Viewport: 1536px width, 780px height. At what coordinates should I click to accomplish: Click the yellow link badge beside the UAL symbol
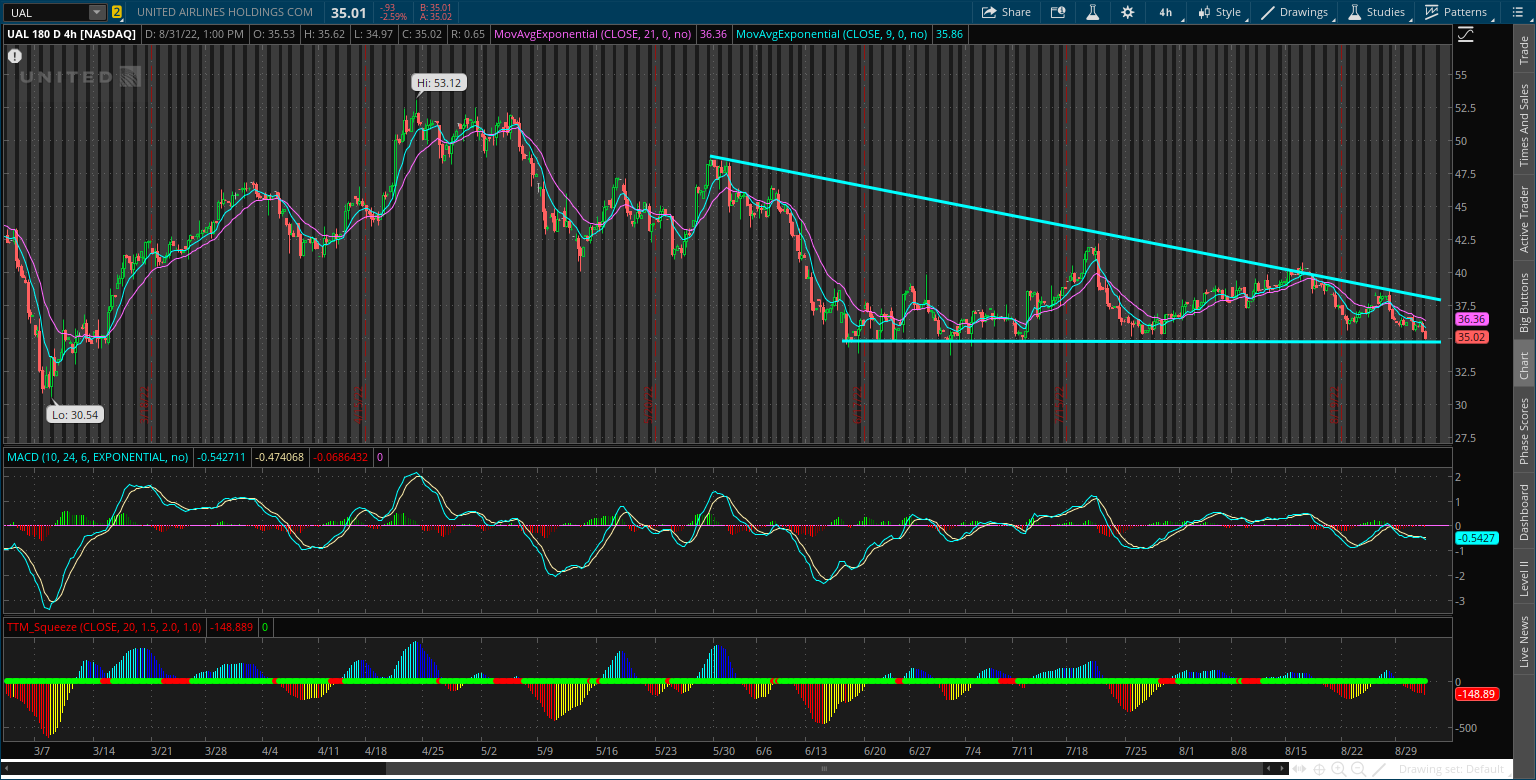point(119,12)
